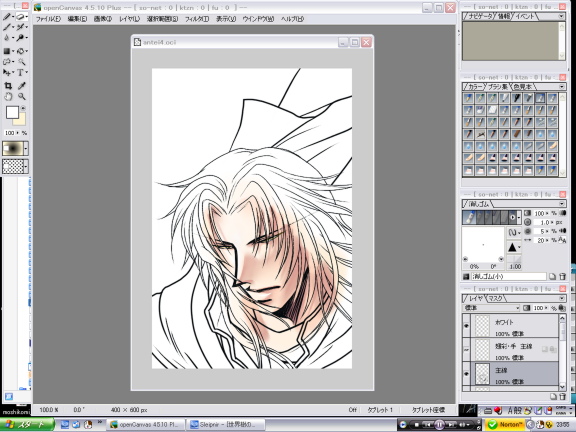Screen dimensions: 576x432
Task: Select the Lasso selection tool
Action: (7, 62)
